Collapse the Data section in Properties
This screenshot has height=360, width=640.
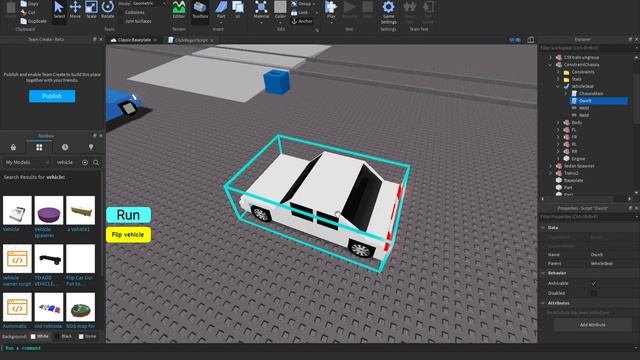[543, 228]
